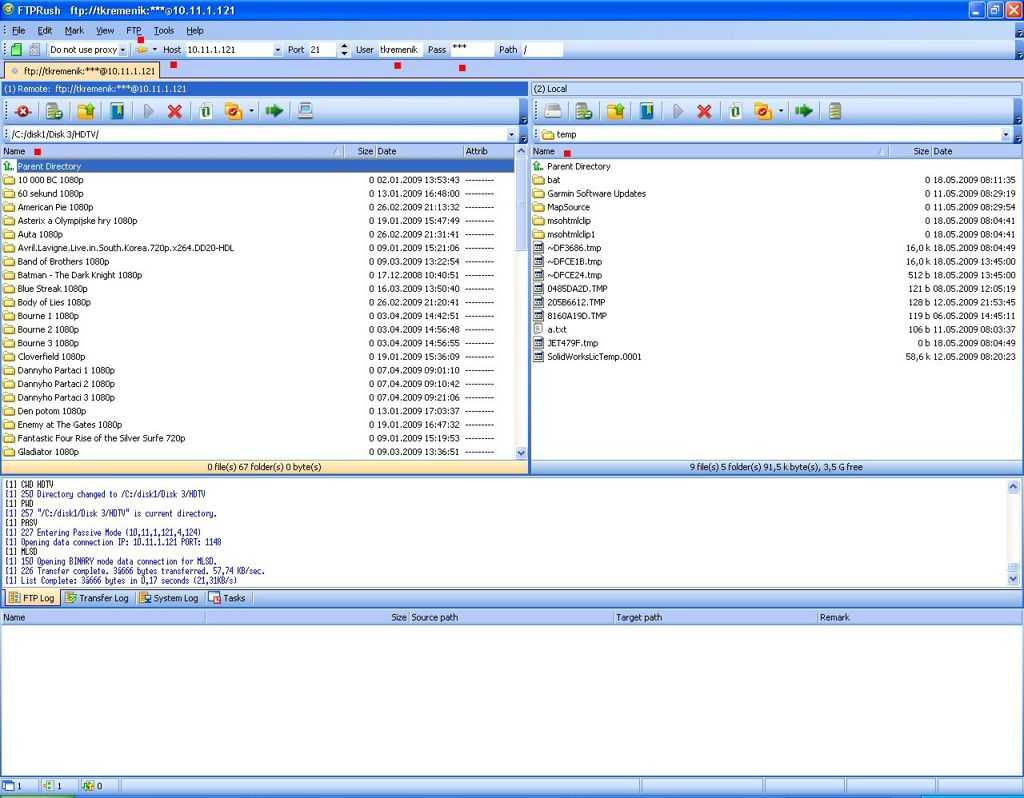Screen dimensions: 1024x798
Task: Click the refresh icon in the Remote toolbar
Action: (206, 112)
